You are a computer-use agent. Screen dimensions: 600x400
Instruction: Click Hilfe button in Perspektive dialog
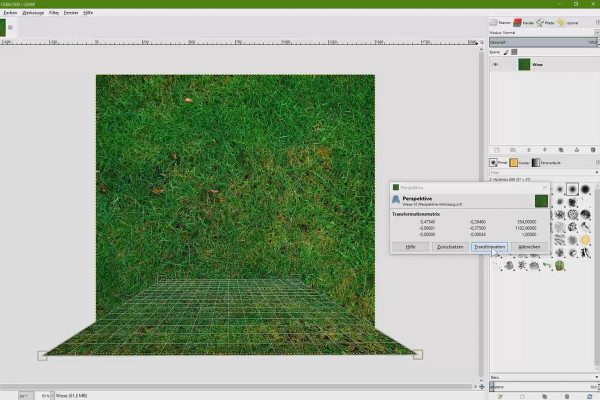[410, 247]
